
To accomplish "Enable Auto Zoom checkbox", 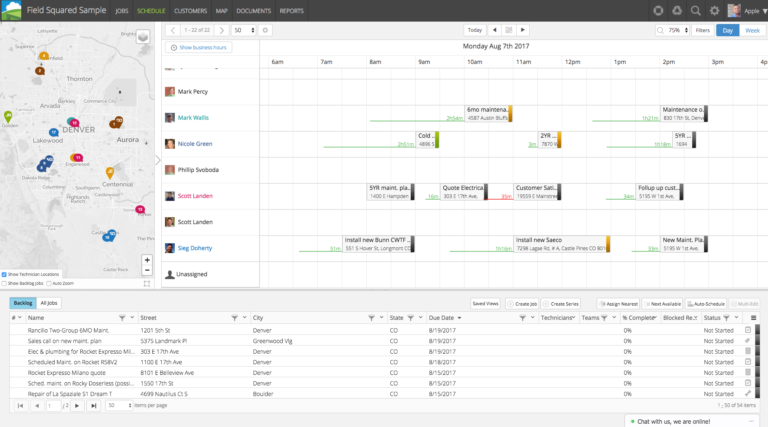I will tap(48, 284).
